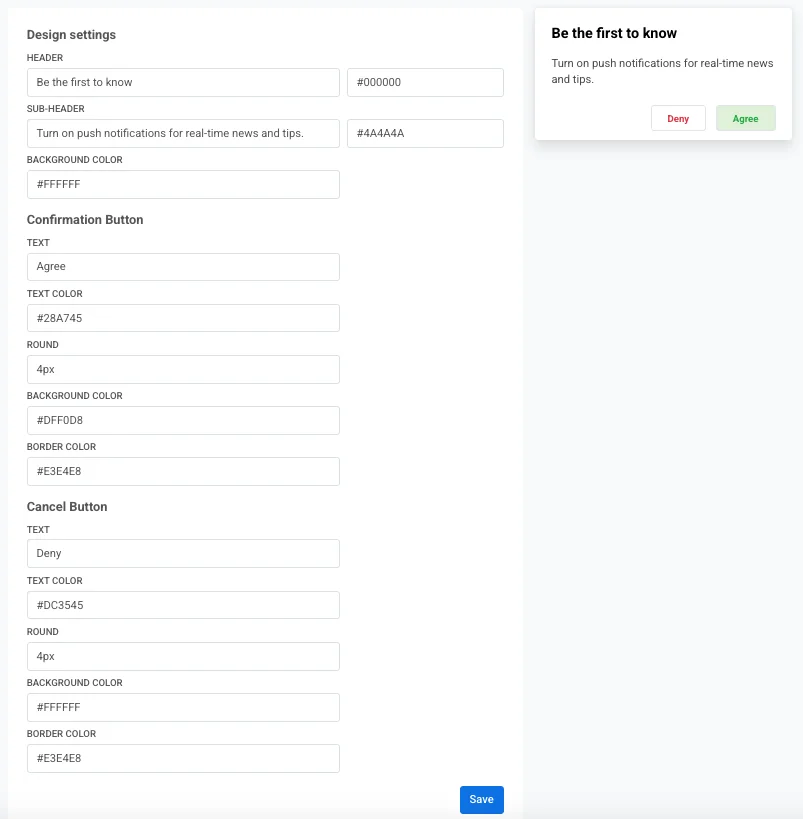
Task: Click the blue Save button
Action: 481,799
